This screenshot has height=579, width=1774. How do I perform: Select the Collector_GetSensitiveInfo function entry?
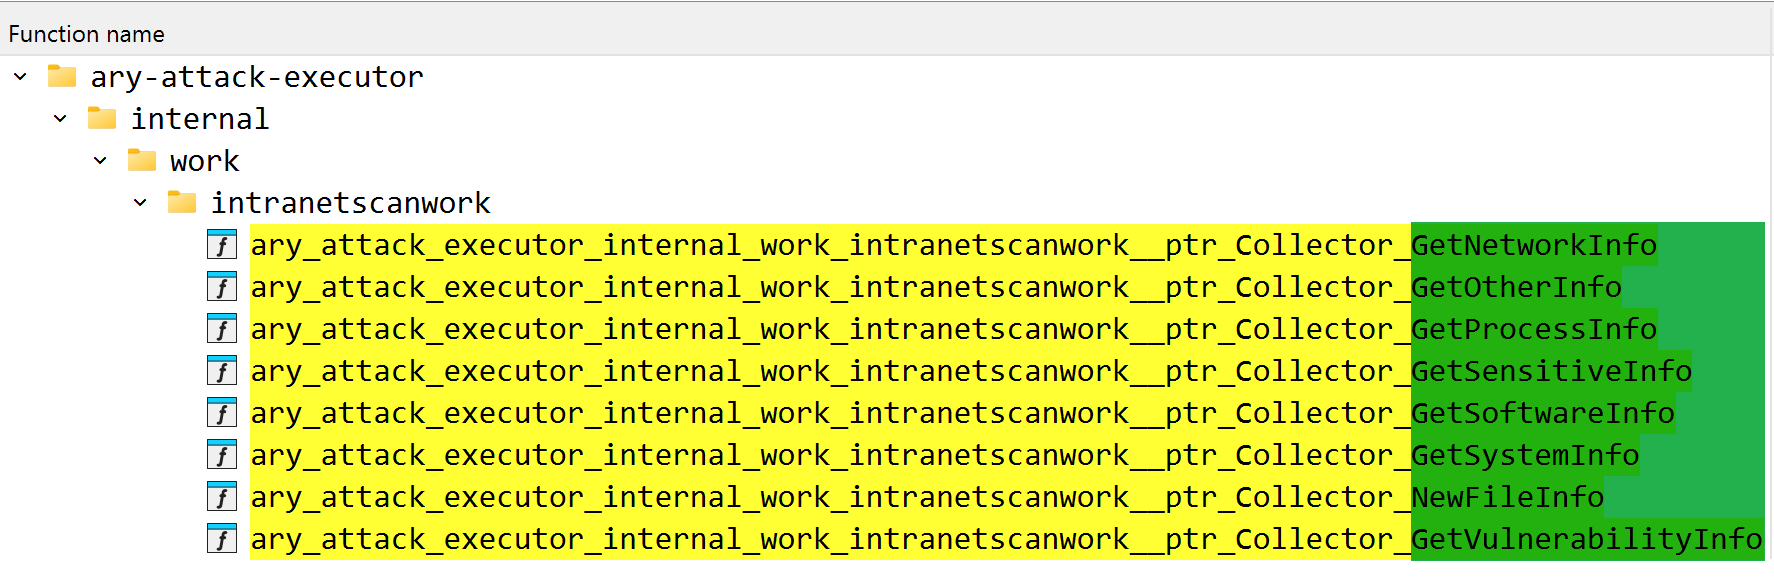point(971,371)
